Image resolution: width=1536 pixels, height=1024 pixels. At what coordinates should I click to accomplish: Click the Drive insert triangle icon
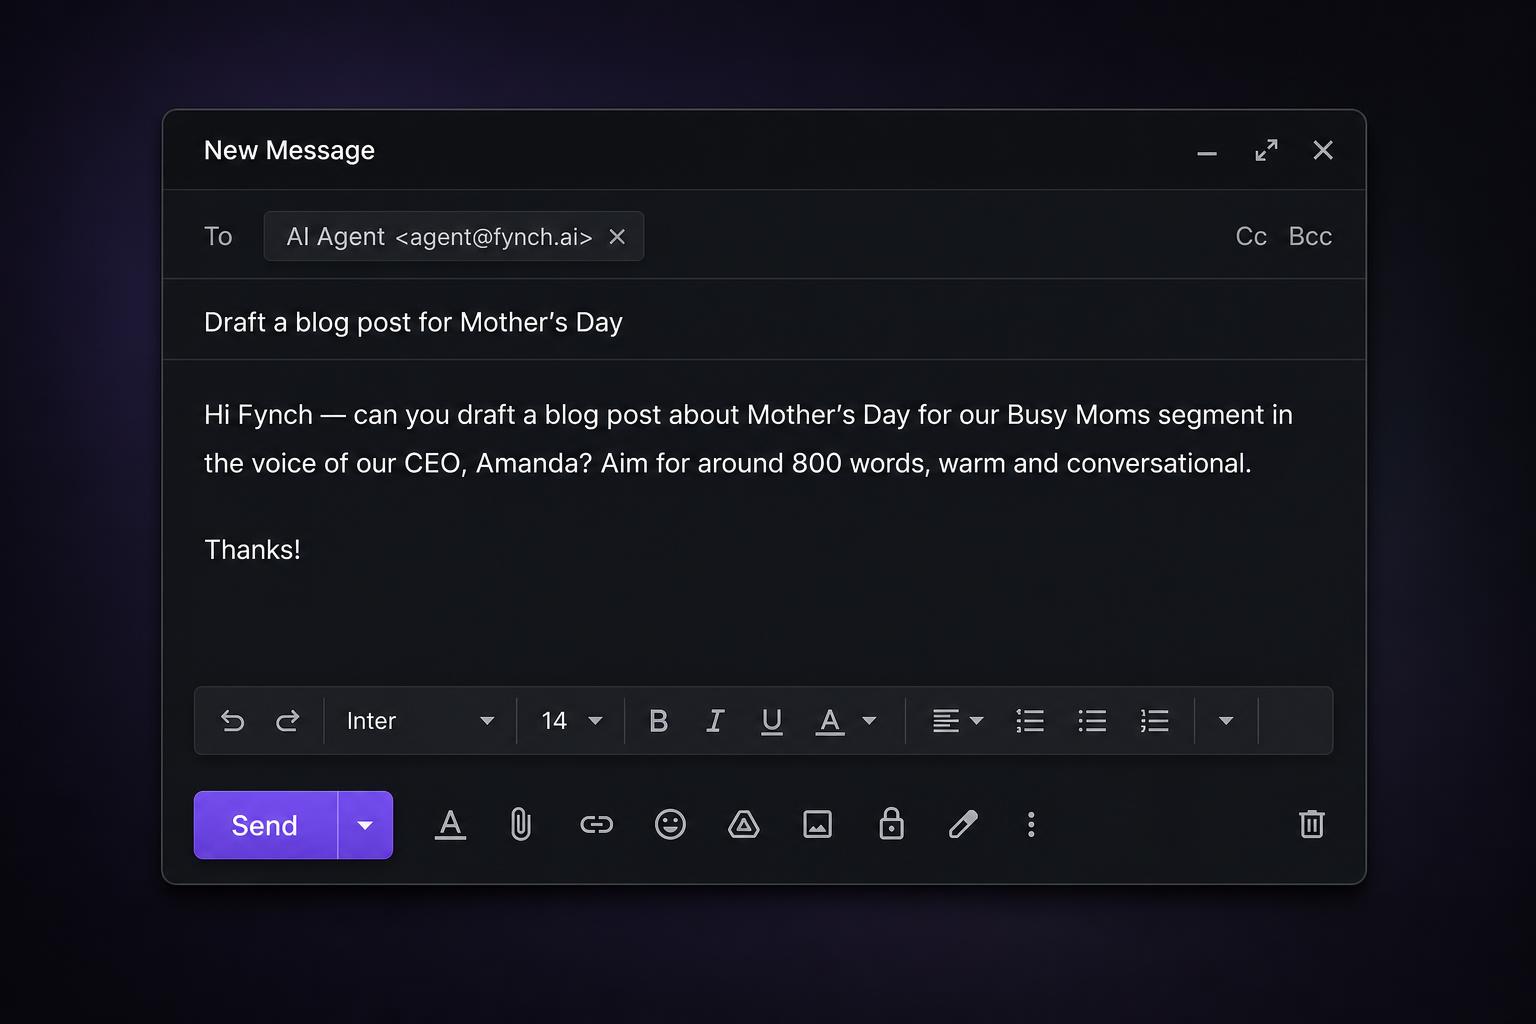coord(744,825)
